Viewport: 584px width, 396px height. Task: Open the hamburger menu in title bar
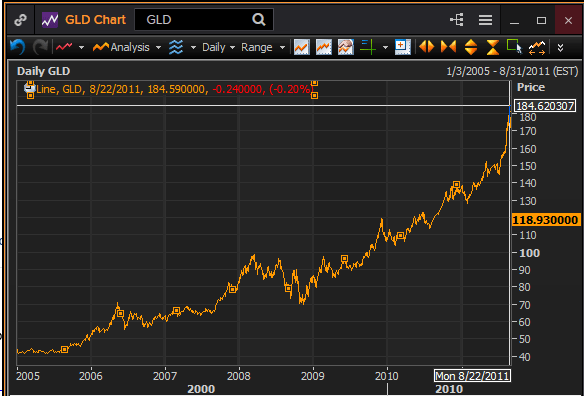click(485, 20)
